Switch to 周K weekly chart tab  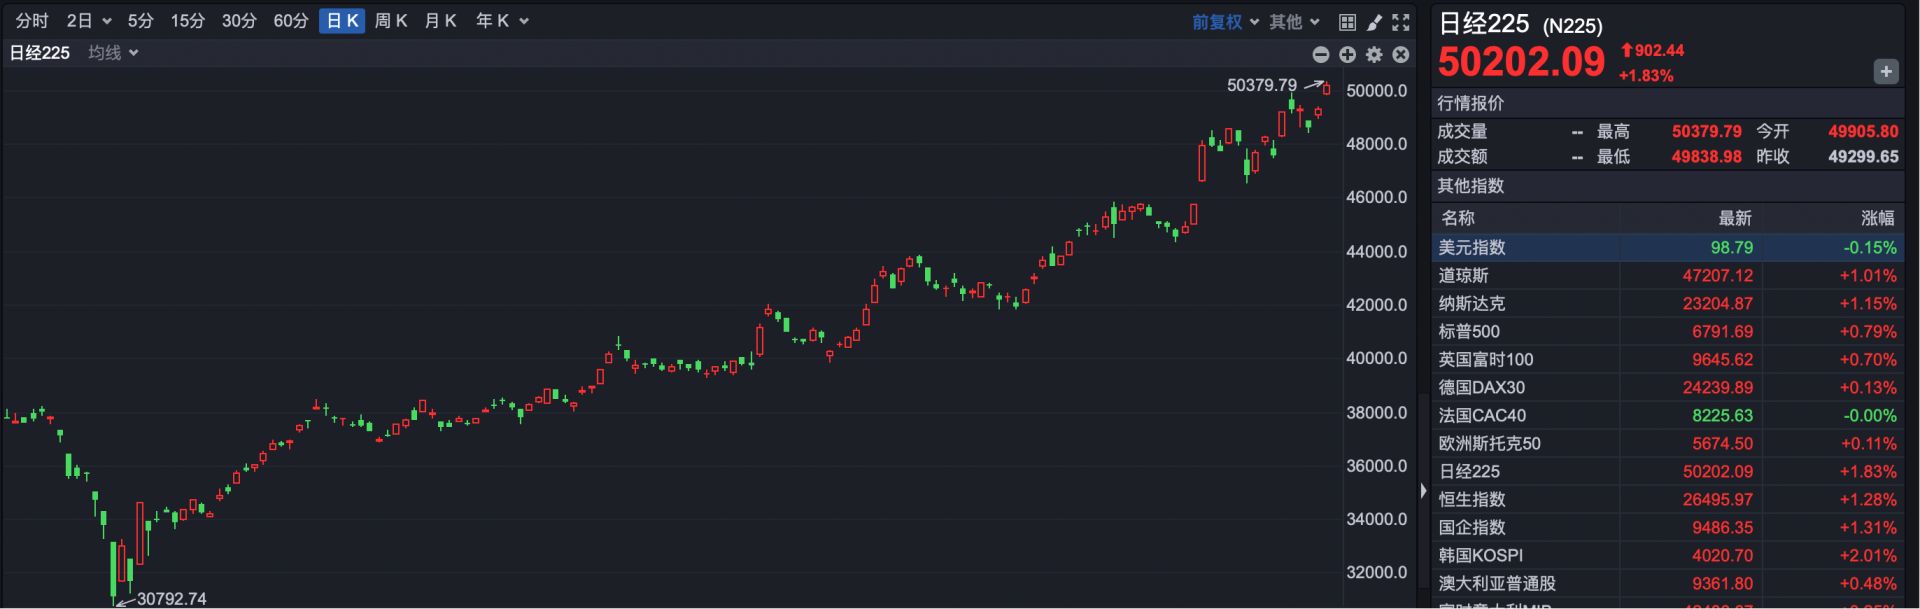tap(391, 21)
